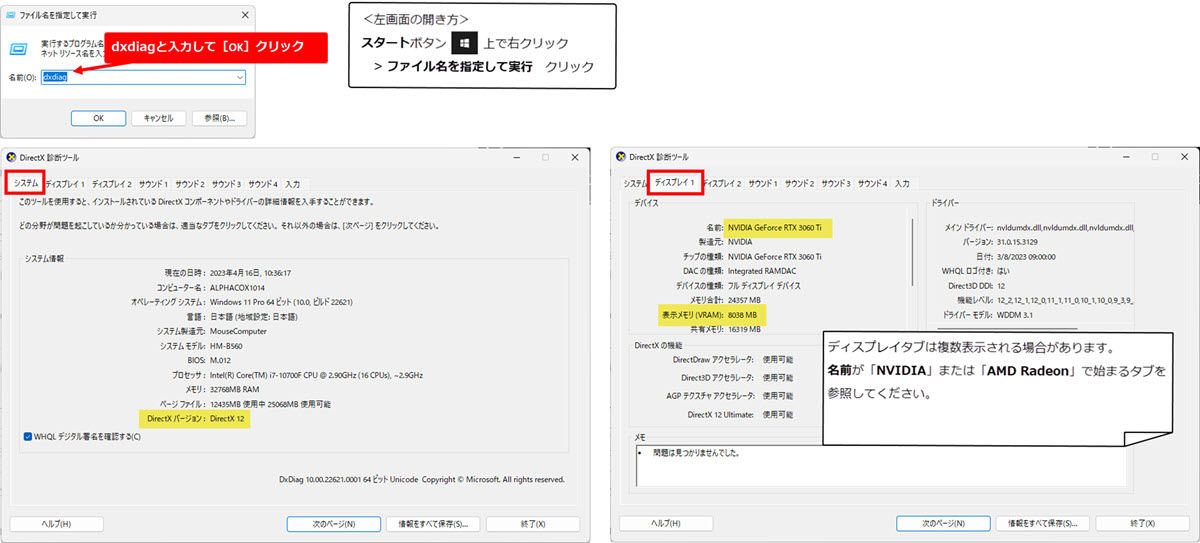Click the 参照(B)... browse button
1200x543 pixels.
218,118
